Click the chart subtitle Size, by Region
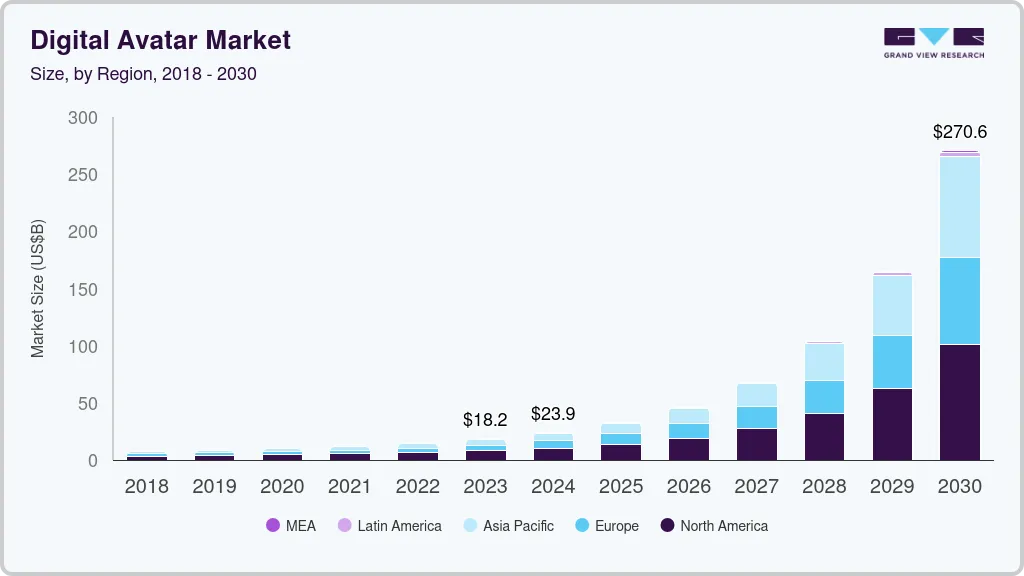Image resolution: width=1024 pixels, height=576 pixels. point(143,73)
